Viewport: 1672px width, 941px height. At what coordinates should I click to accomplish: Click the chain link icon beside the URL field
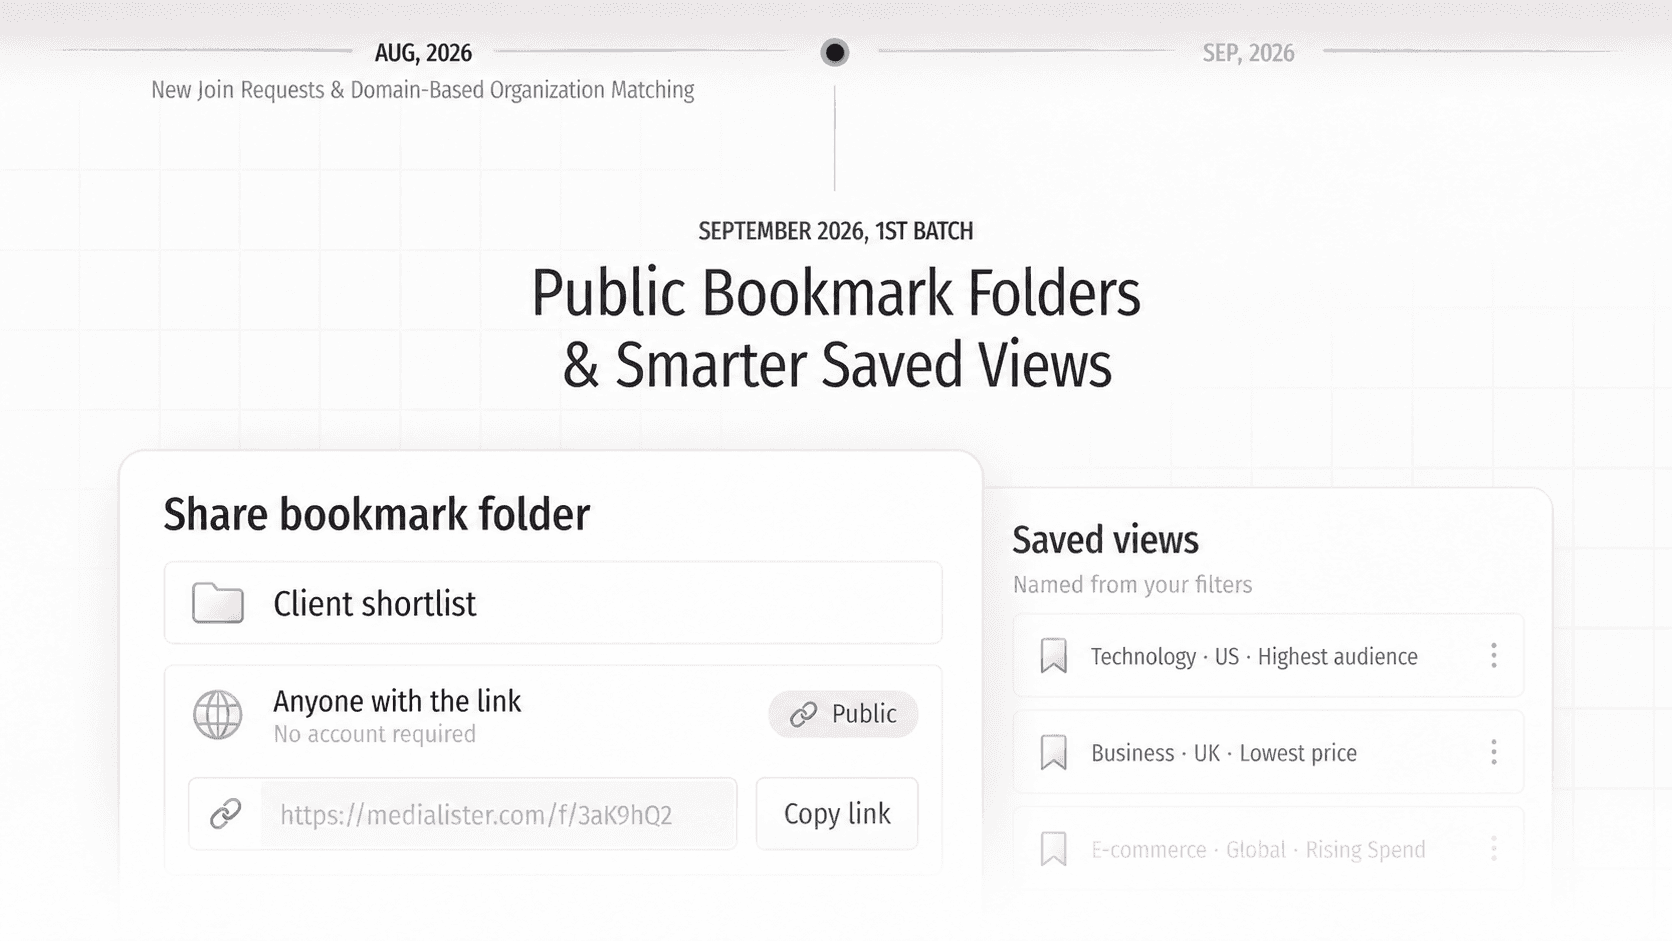[226, 814]
